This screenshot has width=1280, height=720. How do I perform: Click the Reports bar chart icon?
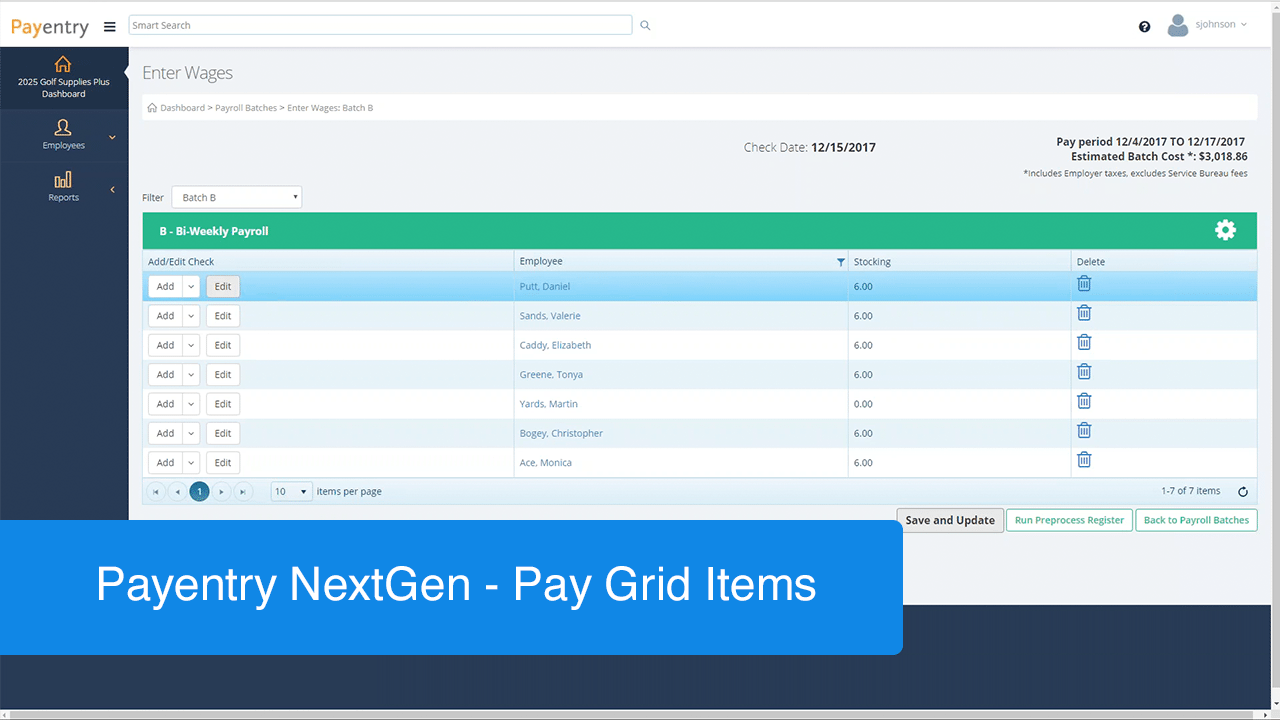(63, 180)
